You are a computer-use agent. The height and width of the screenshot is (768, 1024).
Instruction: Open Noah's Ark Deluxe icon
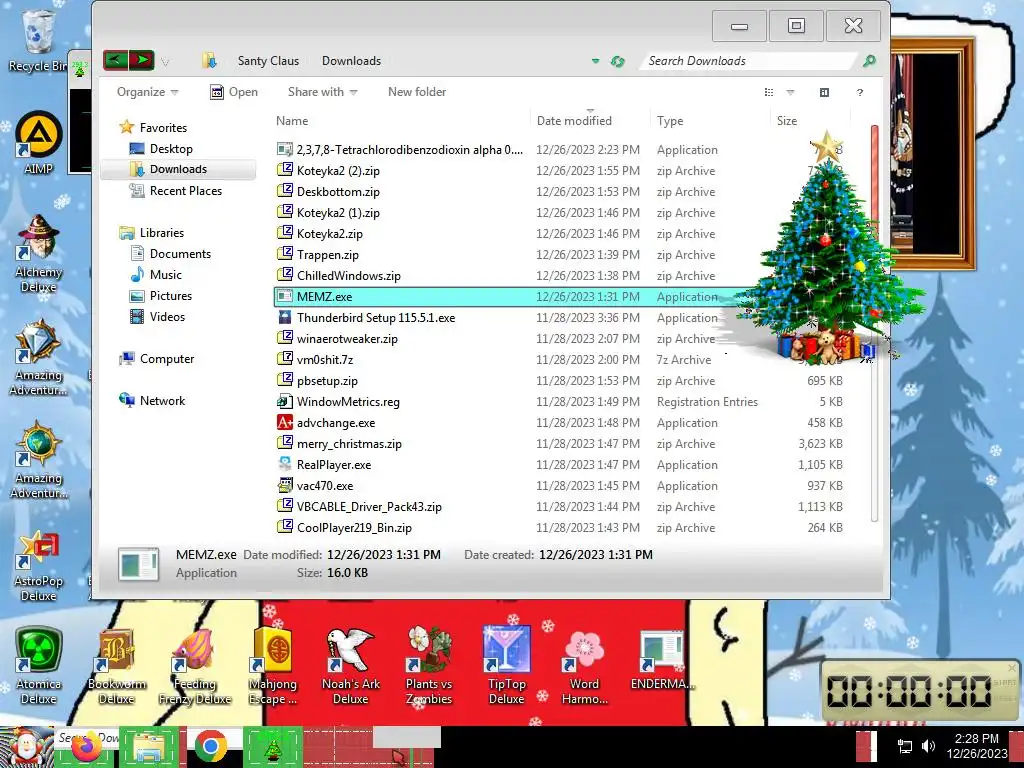pos(351,666)
